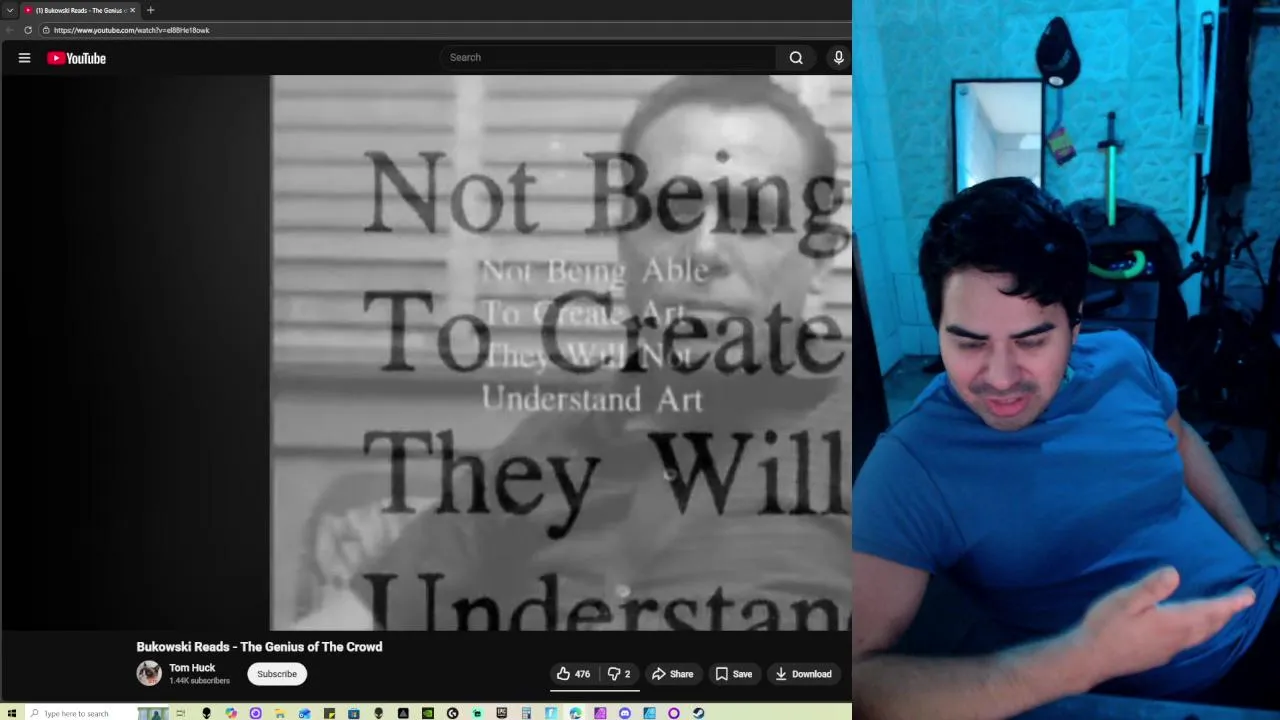Screen dimensions: 1280x720
Task: Open Steam from the taskbar
Action: [698, 713]
